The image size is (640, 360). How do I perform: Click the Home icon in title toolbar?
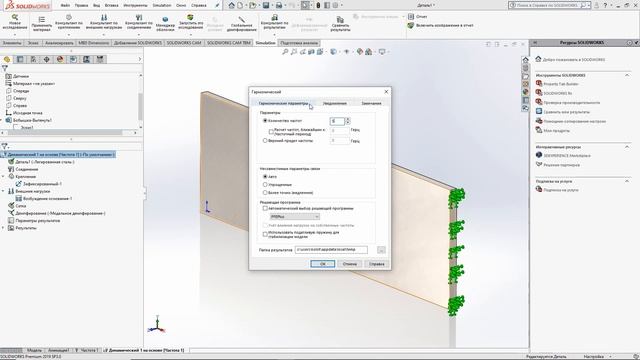231,5
